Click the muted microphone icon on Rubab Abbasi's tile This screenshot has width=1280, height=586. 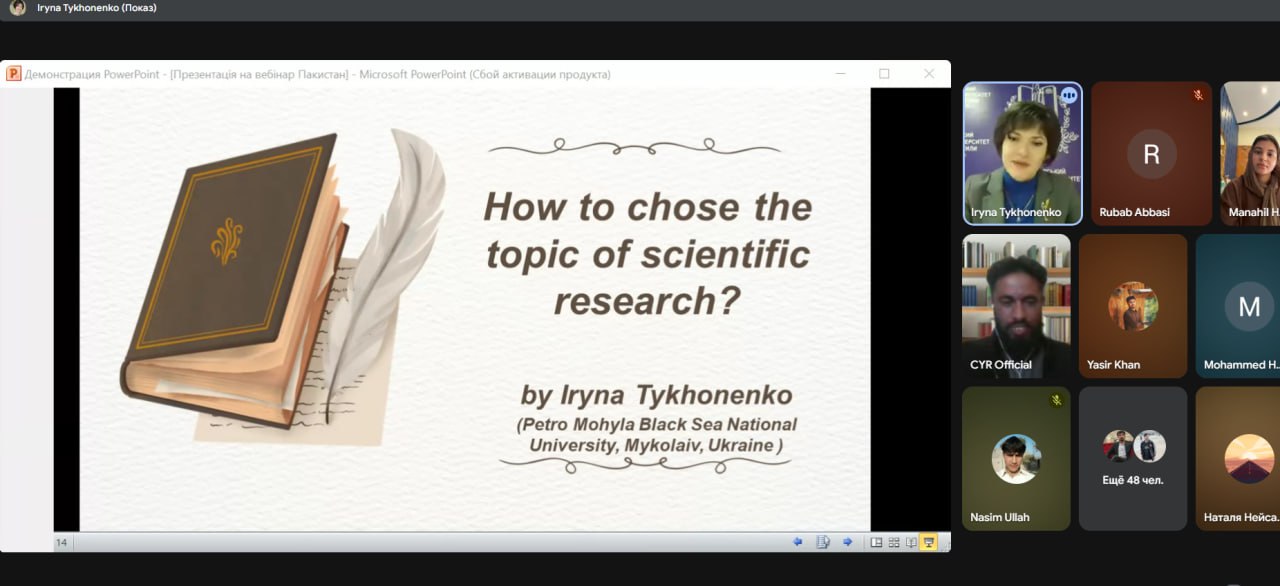[x=1198, y=95]
